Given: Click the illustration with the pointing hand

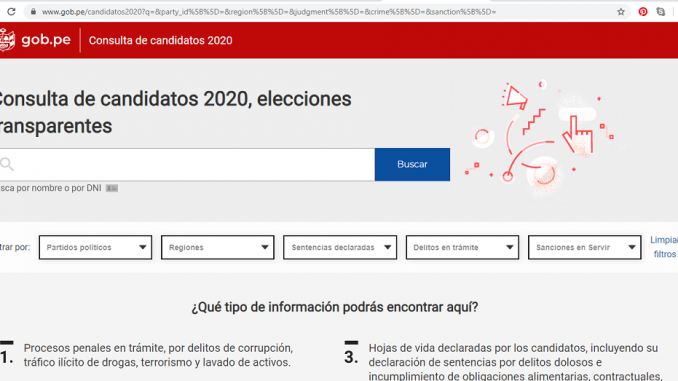Looking at the screenshot, I should tap(540, 138).
